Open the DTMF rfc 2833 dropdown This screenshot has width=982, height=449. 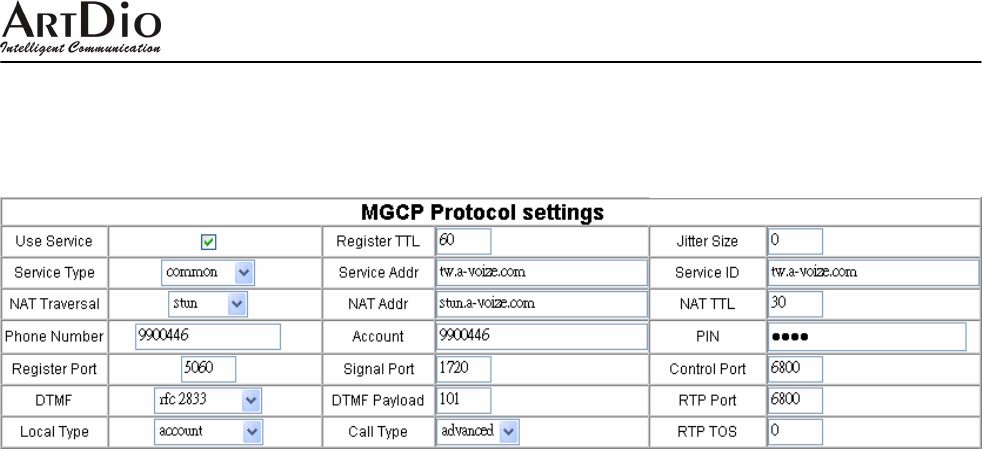[208, 400]
